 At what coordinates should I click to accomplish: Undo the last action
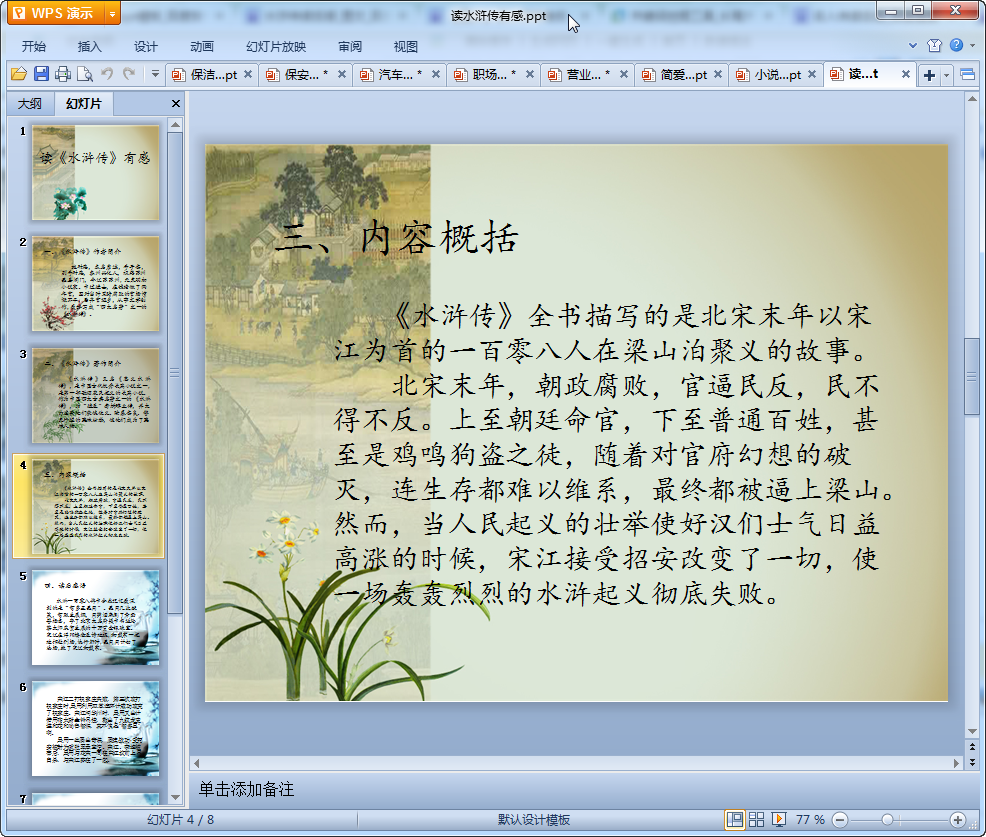coord(107,74)
